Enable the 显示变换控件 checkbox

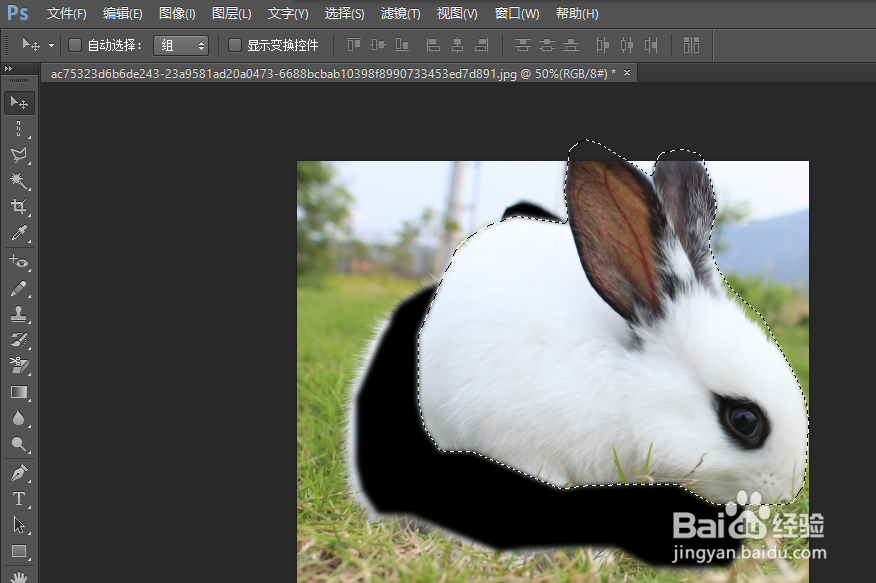click(x=235, y=45)
